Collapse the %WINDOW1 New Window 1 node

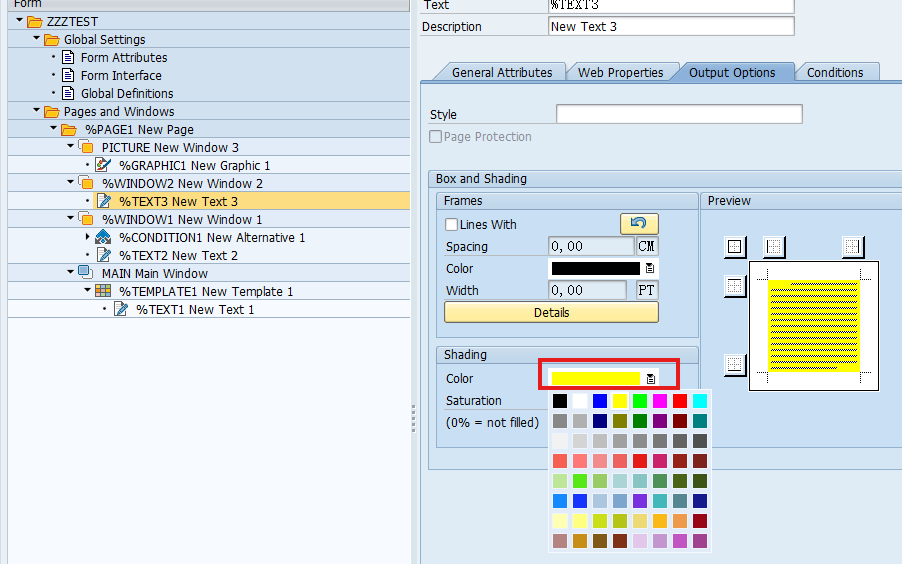pyautogui.click(x=71, y=218)
